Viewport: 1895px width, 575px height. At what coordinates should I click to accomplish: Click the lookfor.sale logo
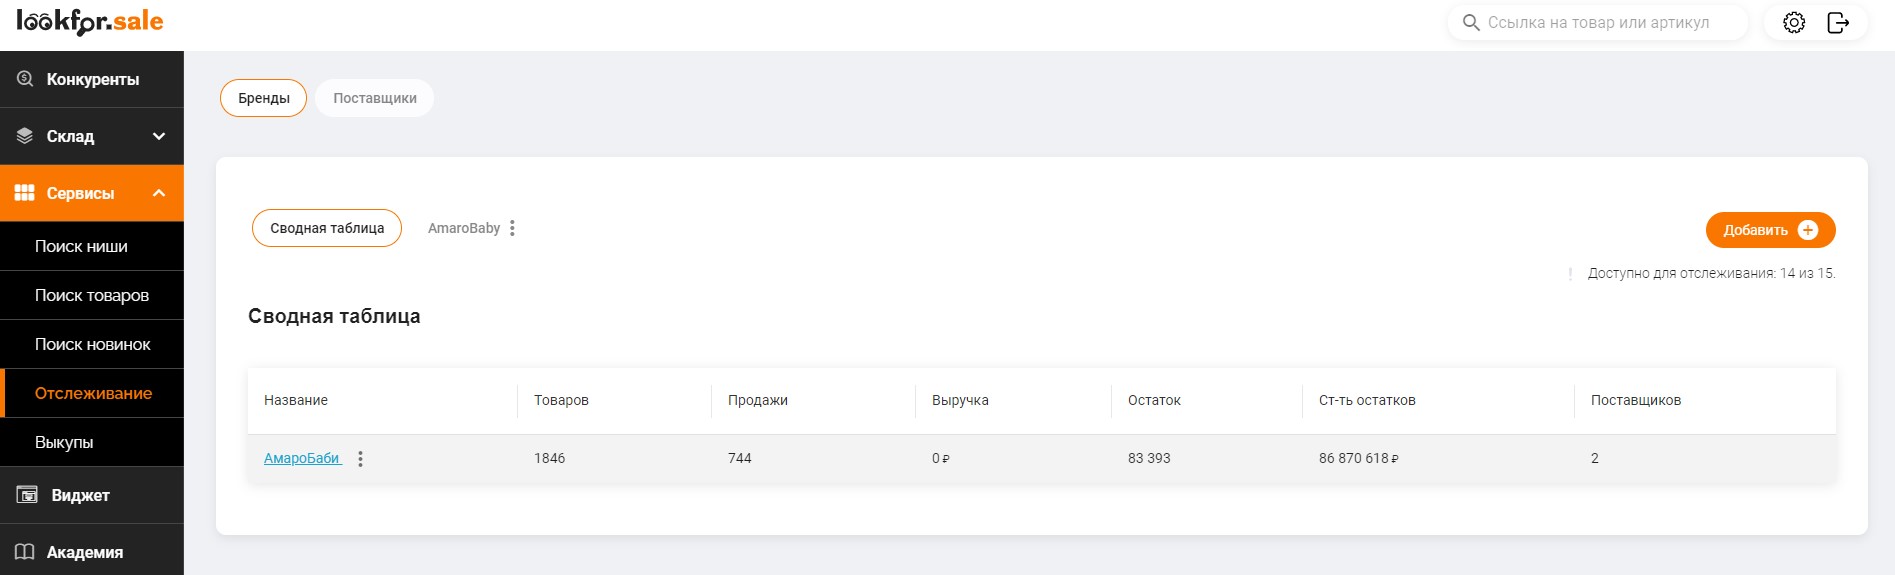(90, 22)
